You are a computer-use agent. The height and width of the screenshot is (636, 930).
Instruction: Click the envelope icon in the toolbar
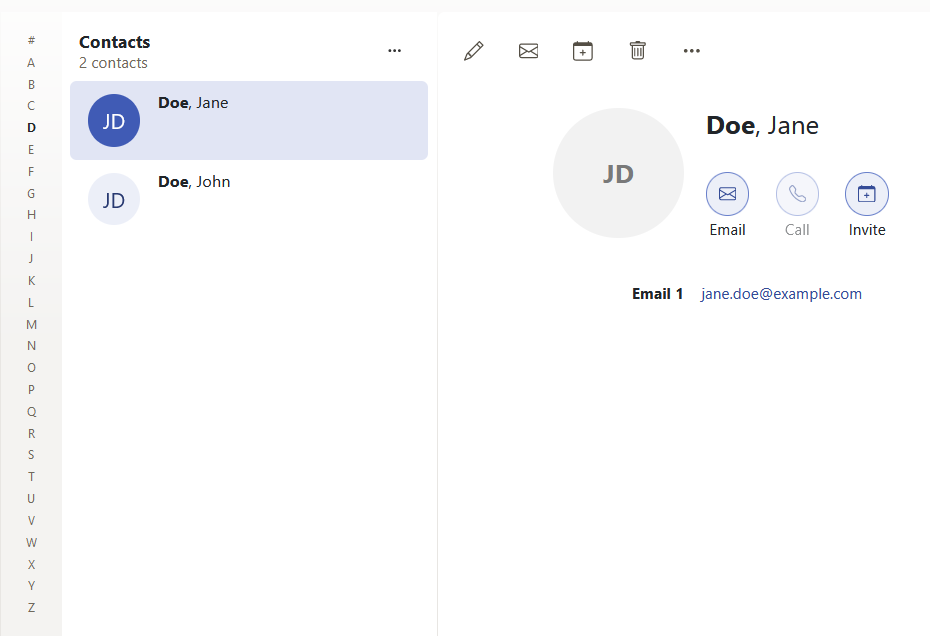(528, 51)
